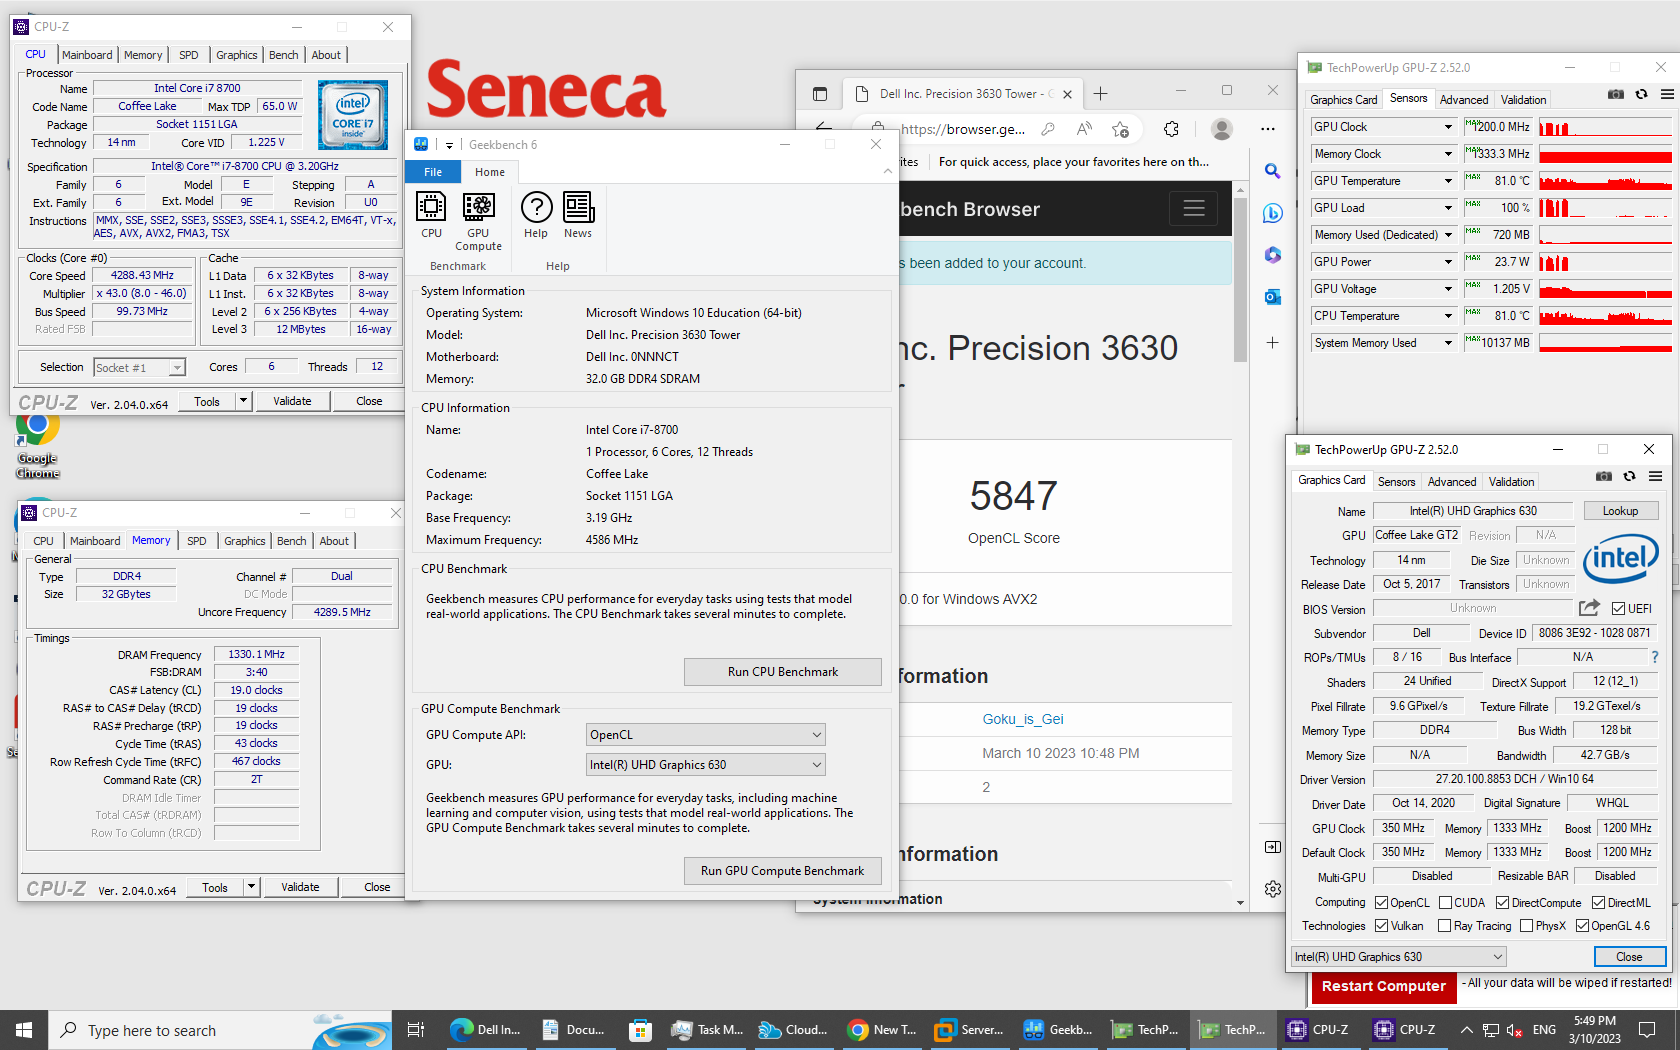Open News icon in Geekbench ribbon

click(578, 216)
